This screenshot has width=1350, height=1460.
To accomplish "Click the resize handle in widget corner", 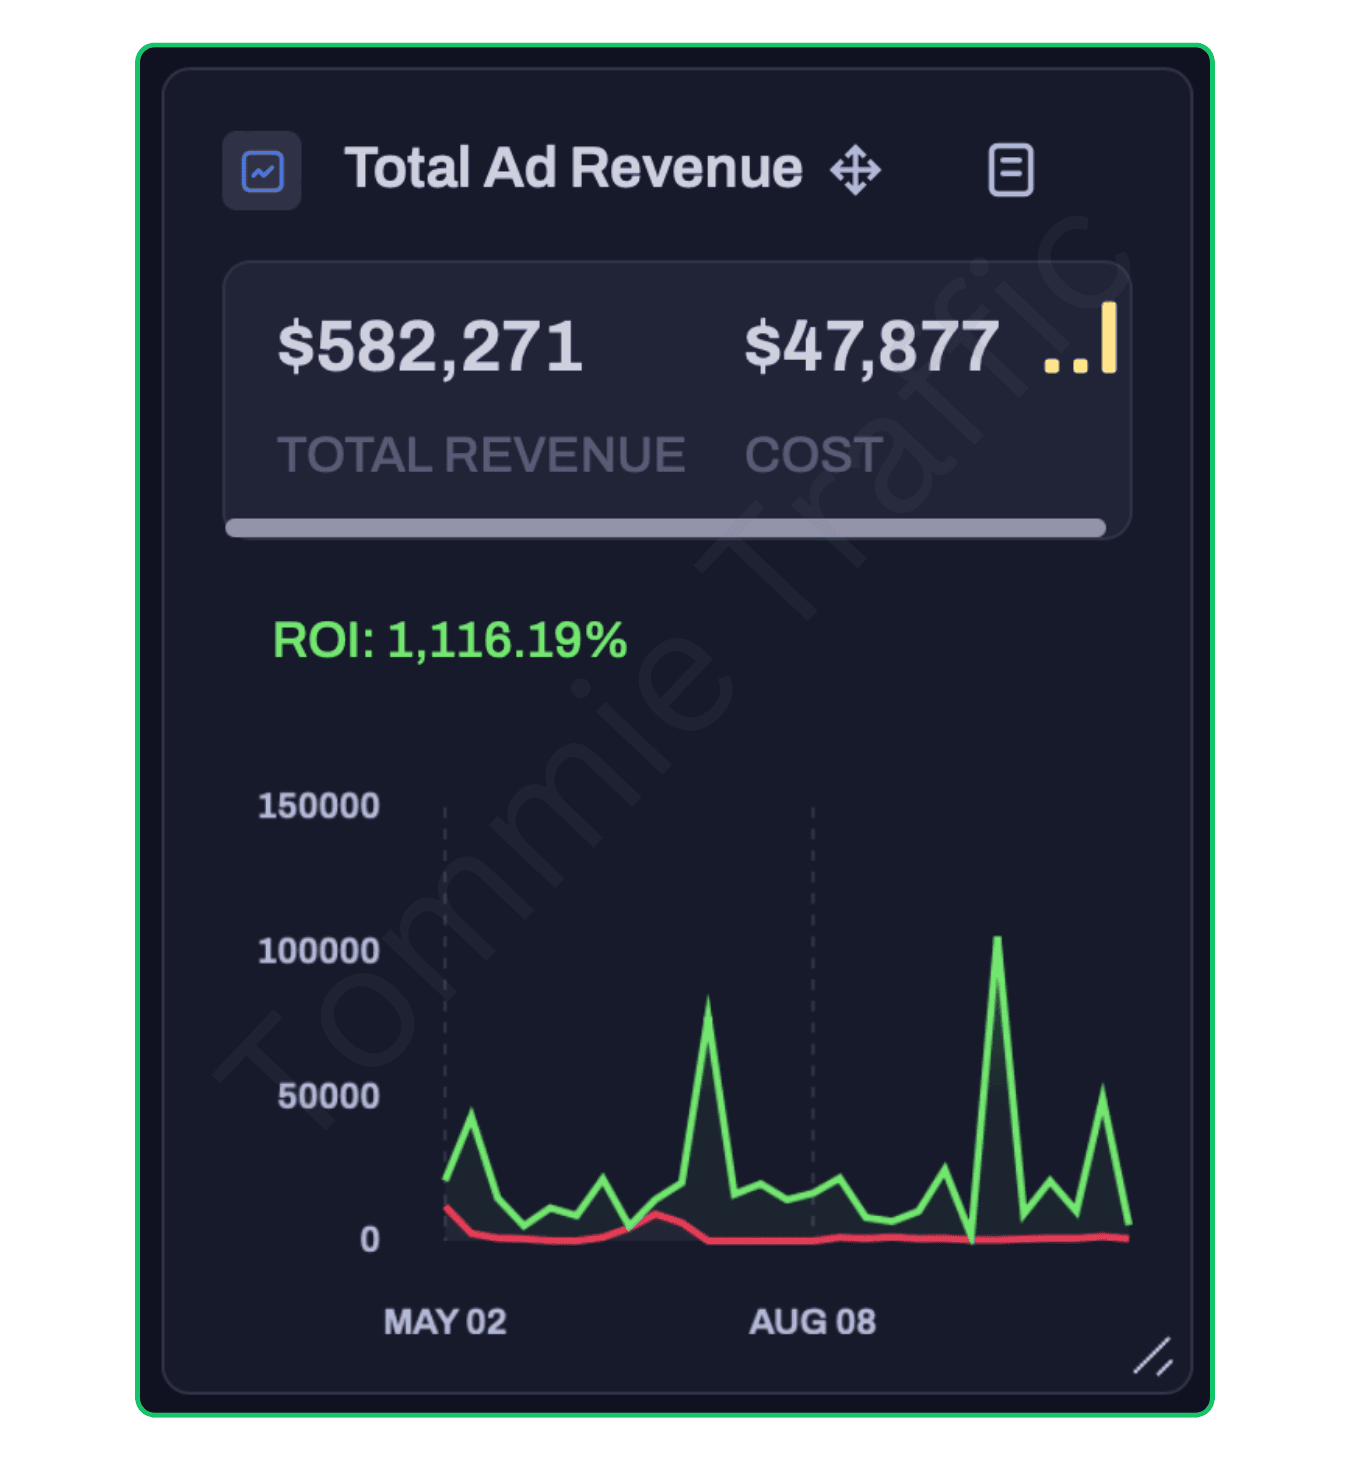I will click(1152, 1357).
